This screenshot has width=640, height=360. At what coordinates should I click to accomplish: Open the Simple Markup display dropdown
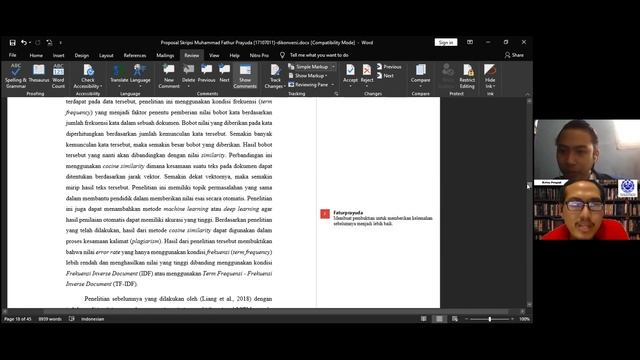[x=312, y=67]
